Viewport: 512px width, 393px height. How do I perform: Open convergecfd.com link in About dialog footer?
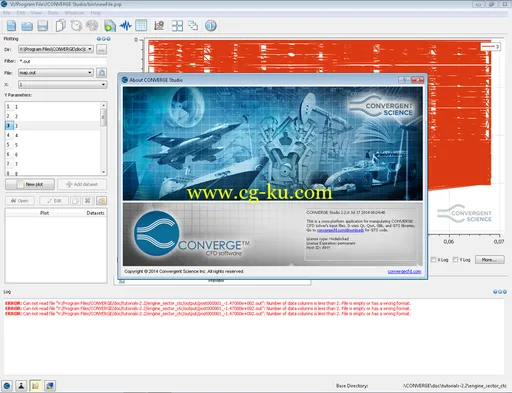click(x=404, y=272)
